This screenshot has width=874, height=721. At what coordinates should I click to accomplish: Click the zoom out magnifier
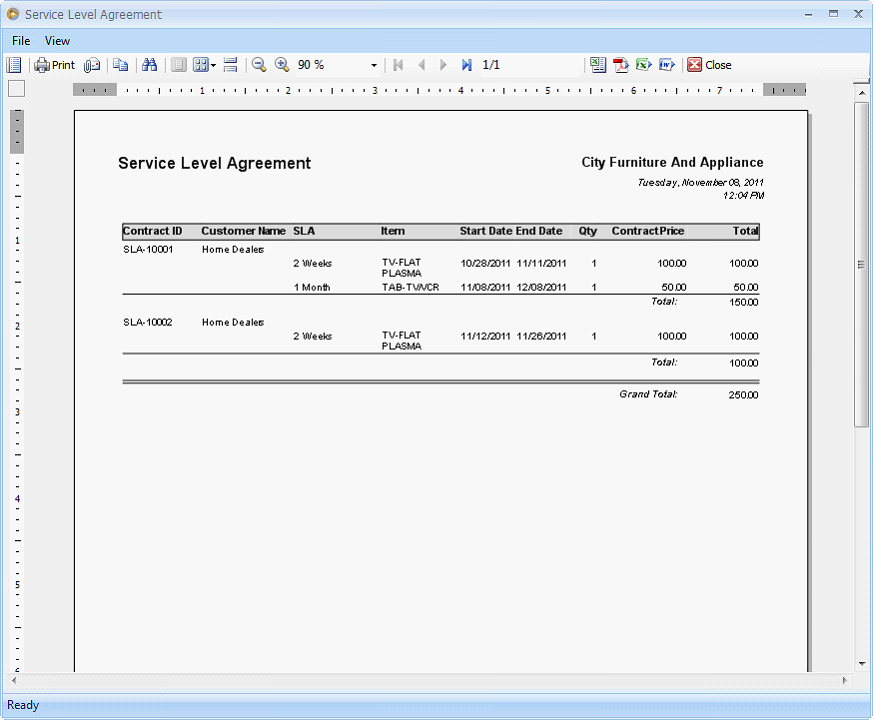click(x=259, y=65)
